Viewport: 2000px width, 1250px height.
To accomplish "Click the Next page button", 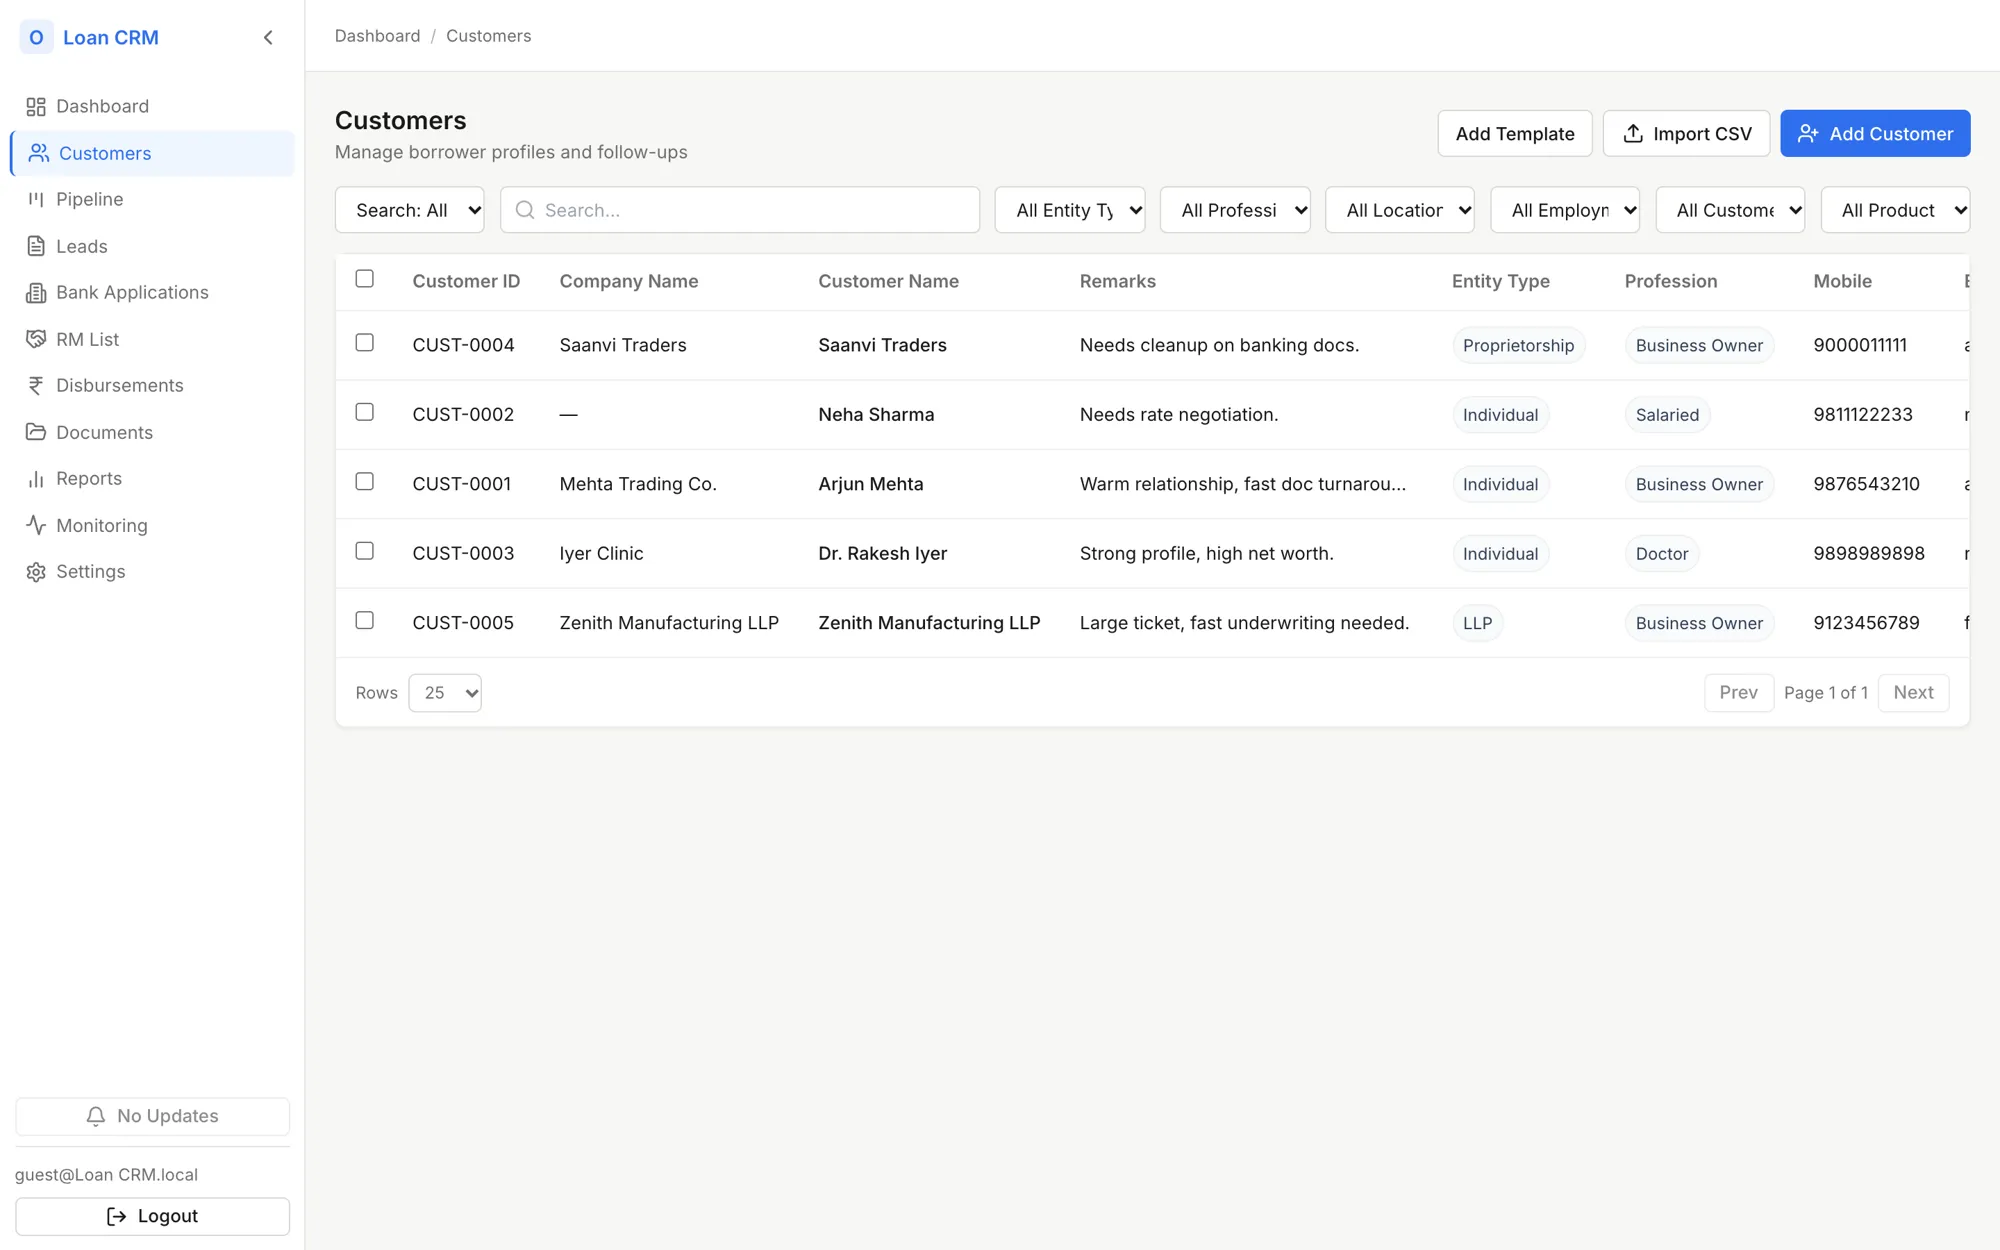I will (x=1913, y=693).
